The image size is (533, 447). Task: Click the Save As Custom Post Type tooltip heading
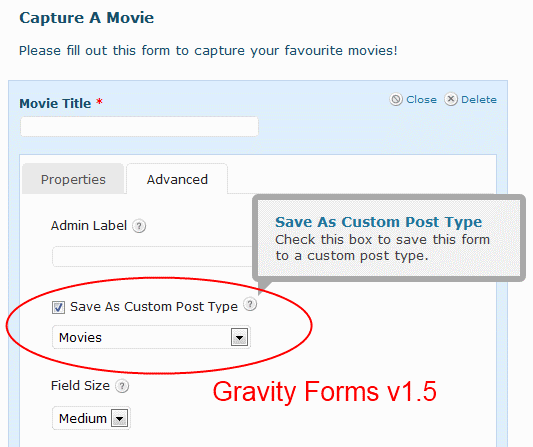pyautogui.click(x=379, y=222)
